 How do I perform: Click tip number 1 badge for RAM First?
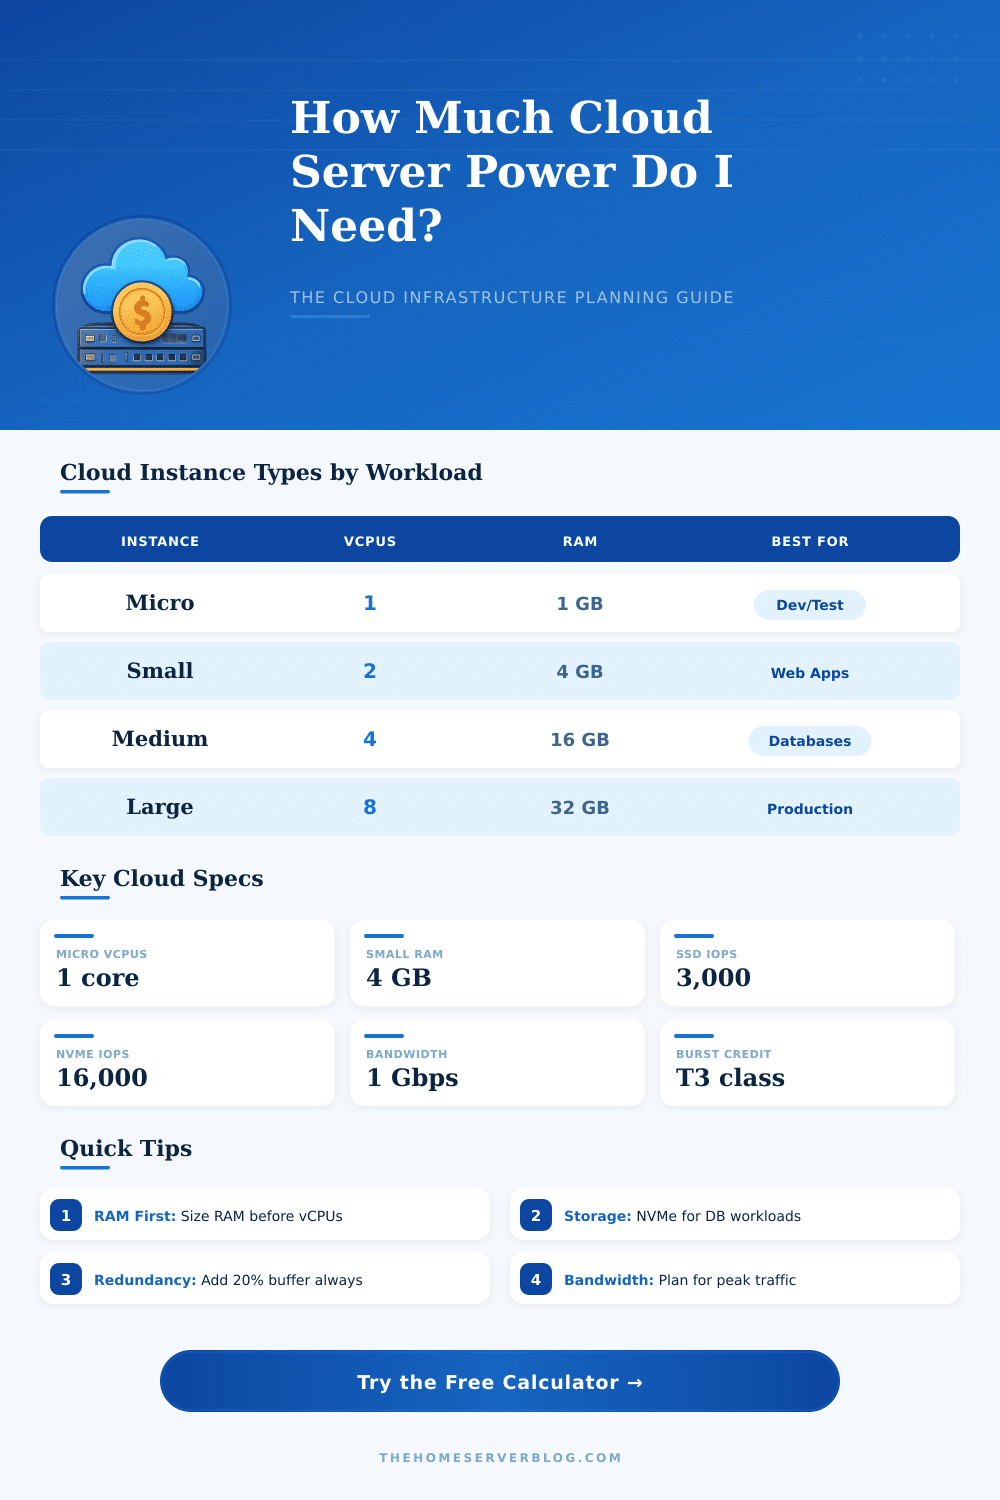click(66, 1215)
